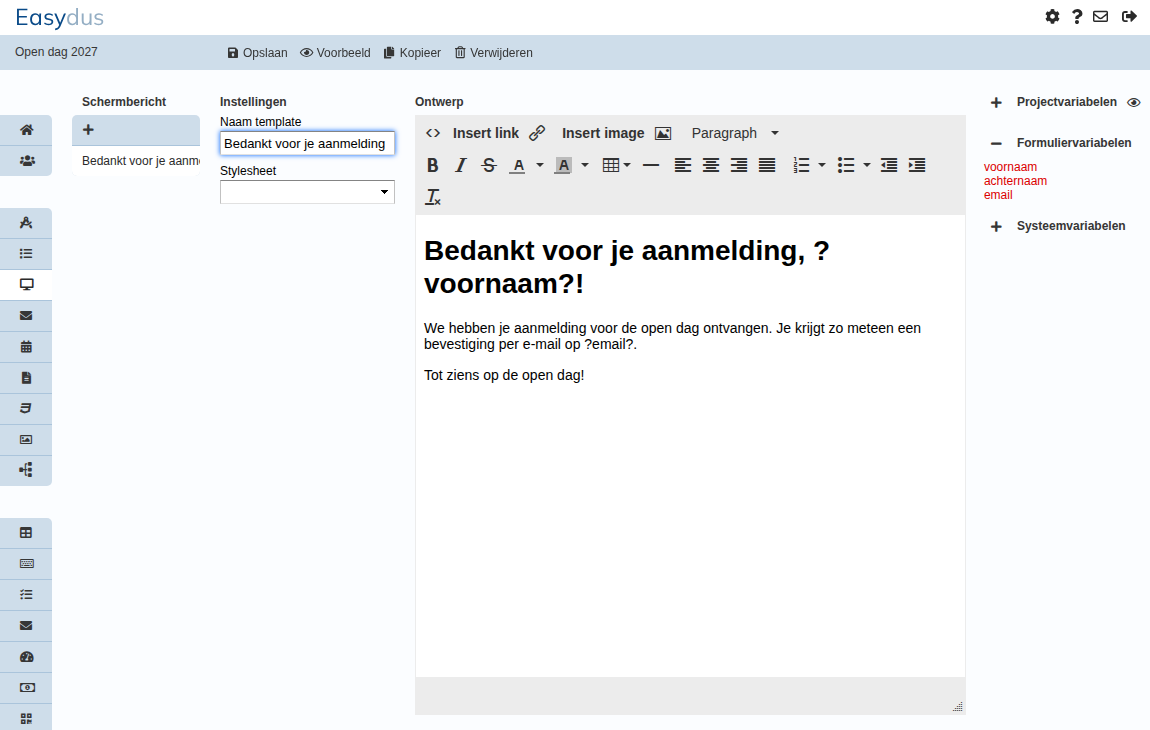Go to home in the sidebar

(x=26, y=130)
